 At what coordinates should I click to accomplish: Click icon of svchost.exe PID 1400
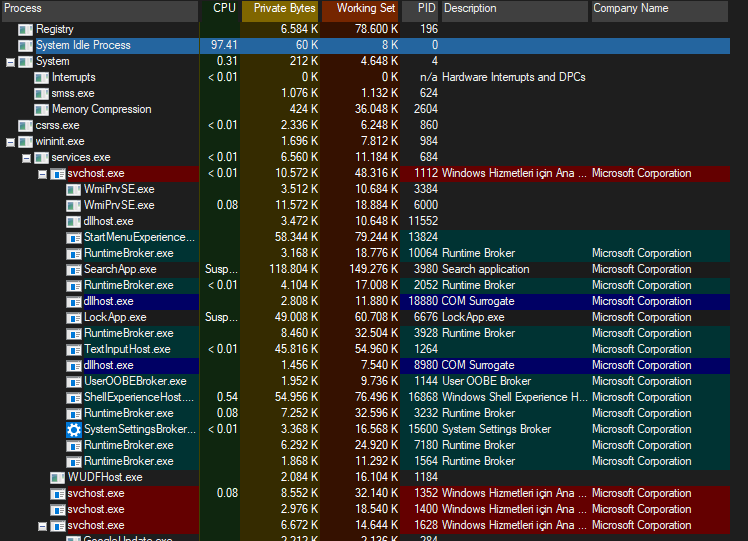tap(58, 510)
